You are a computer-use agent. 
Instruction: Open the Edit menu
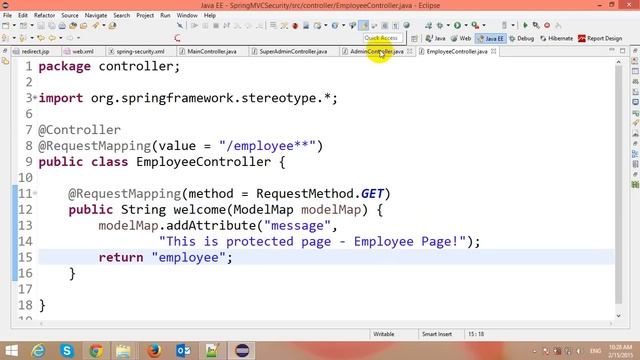click(x=22, y=15)
